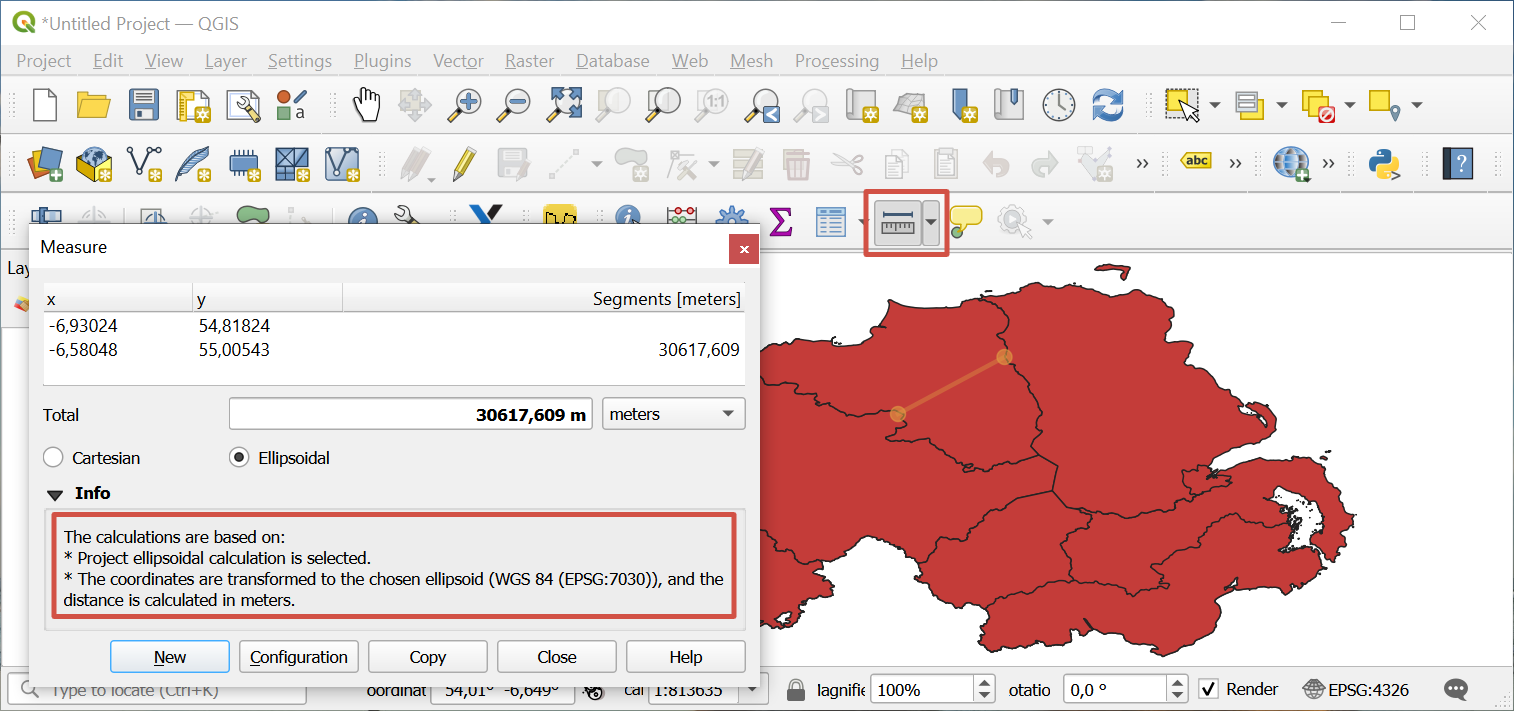Screen dimensions: 1514x711
Task: Increase rotation with the stepper arrow
Action: pyautogui.click(x=1176, y=683)
